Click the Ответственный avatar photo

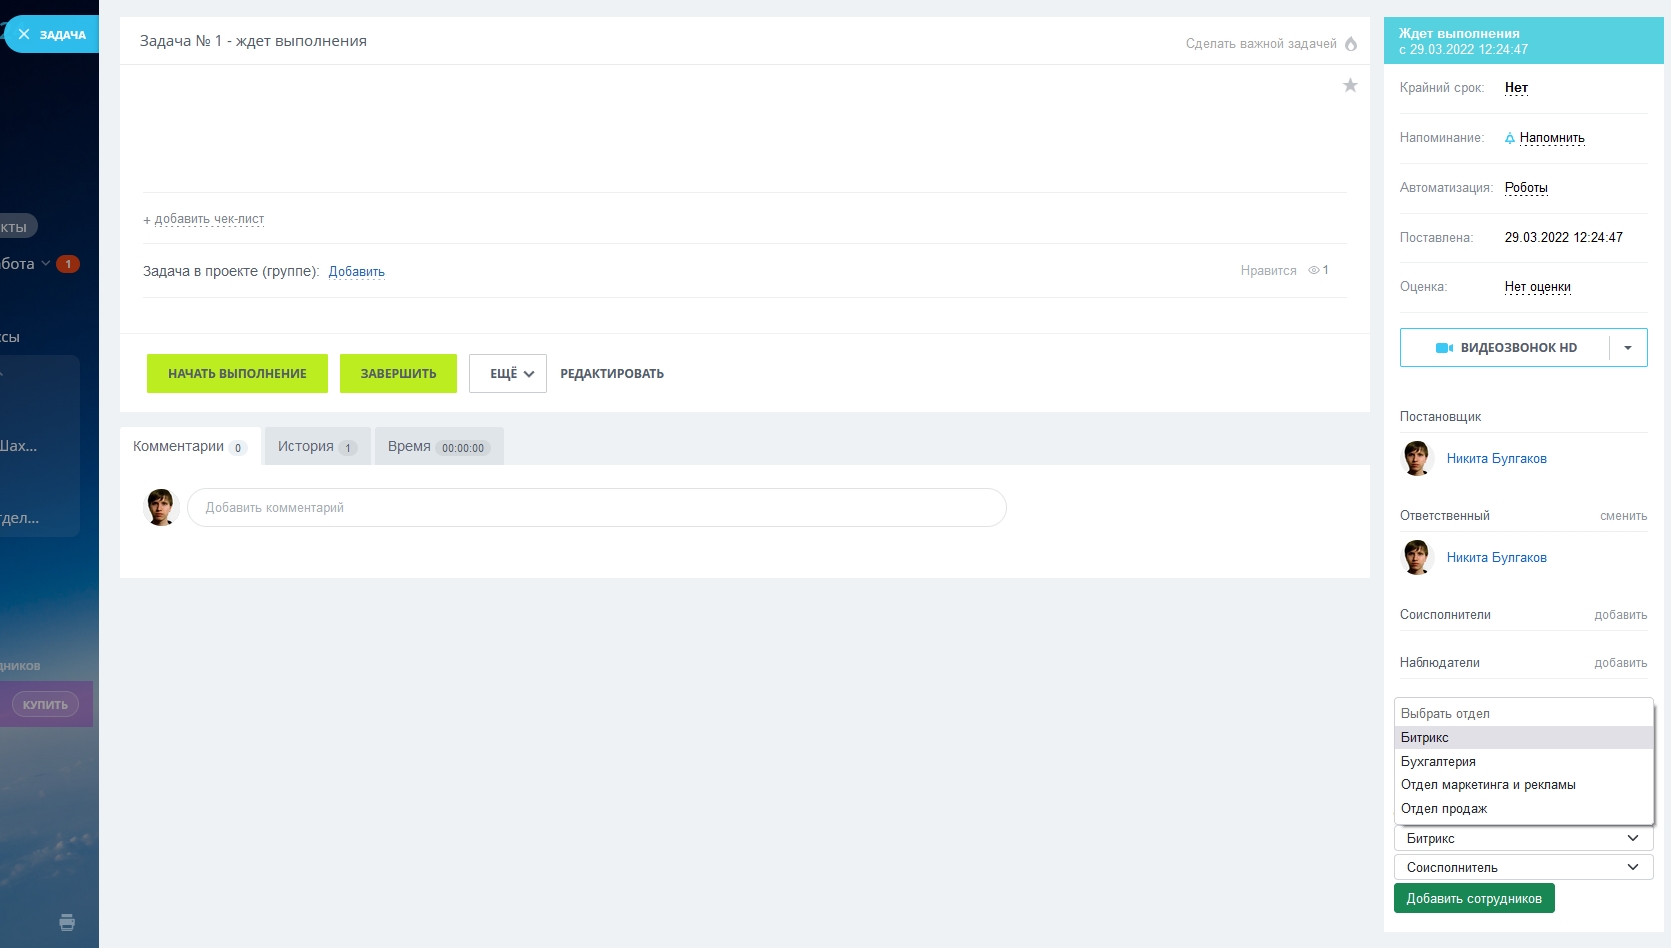[x=1417, y=557]
